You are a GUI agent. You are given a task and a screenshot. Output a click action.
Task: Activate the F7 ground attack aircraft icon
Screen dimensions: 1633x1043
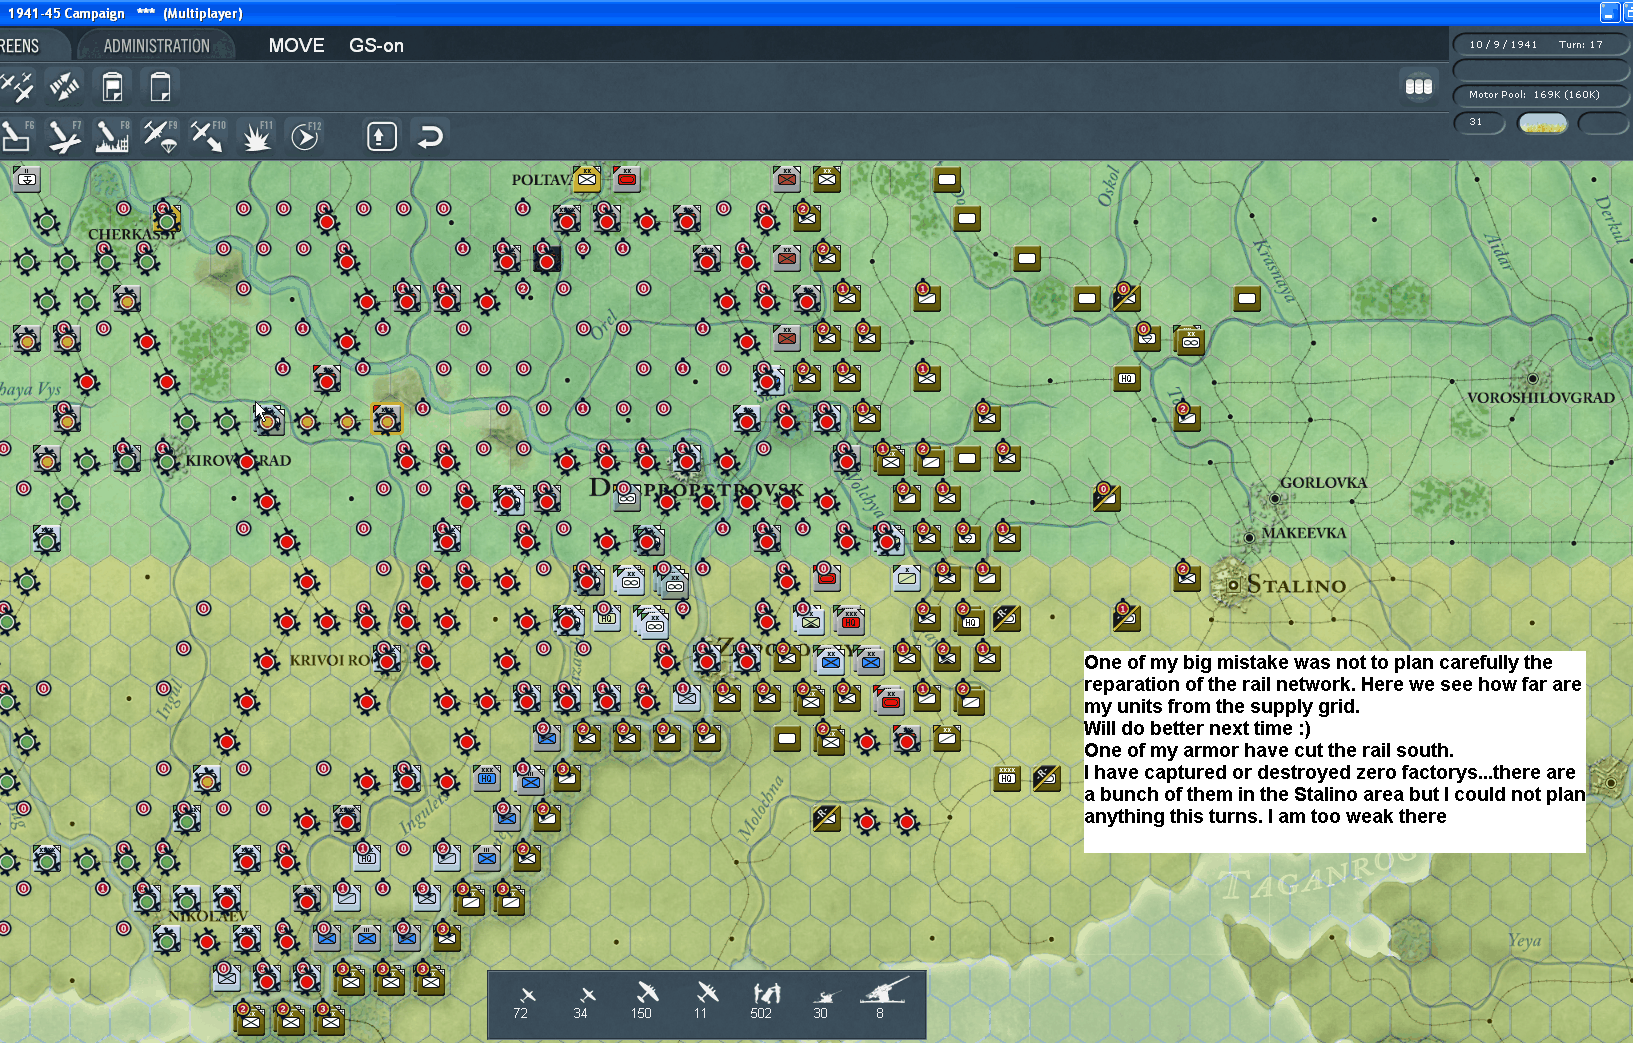[63, 135]
